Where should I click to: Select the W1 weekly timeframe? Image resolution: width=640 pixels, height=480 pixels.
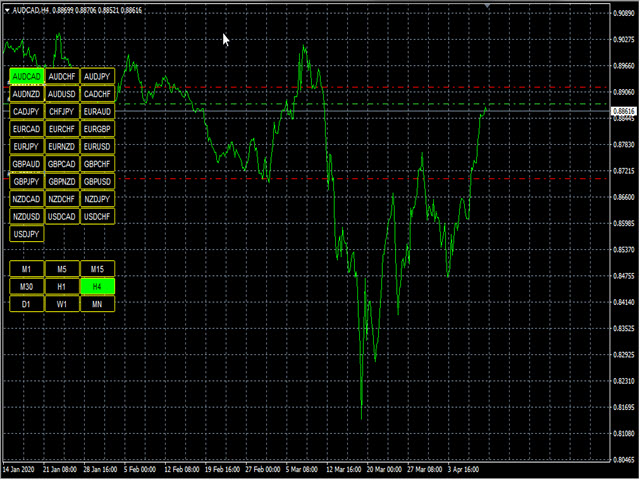coord(62,304)
